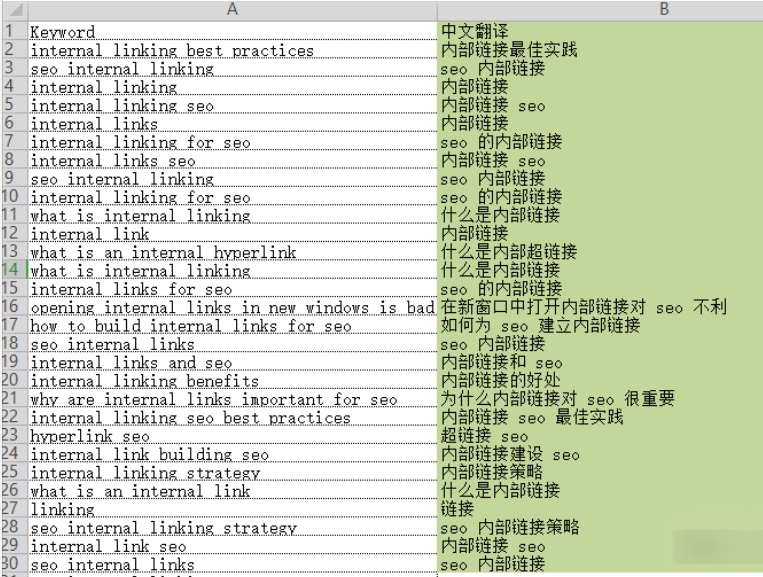Click cell 'internal links for seo'
This screenshot has height=577, width=763.
pyautogui.click(x=232, y=288)
